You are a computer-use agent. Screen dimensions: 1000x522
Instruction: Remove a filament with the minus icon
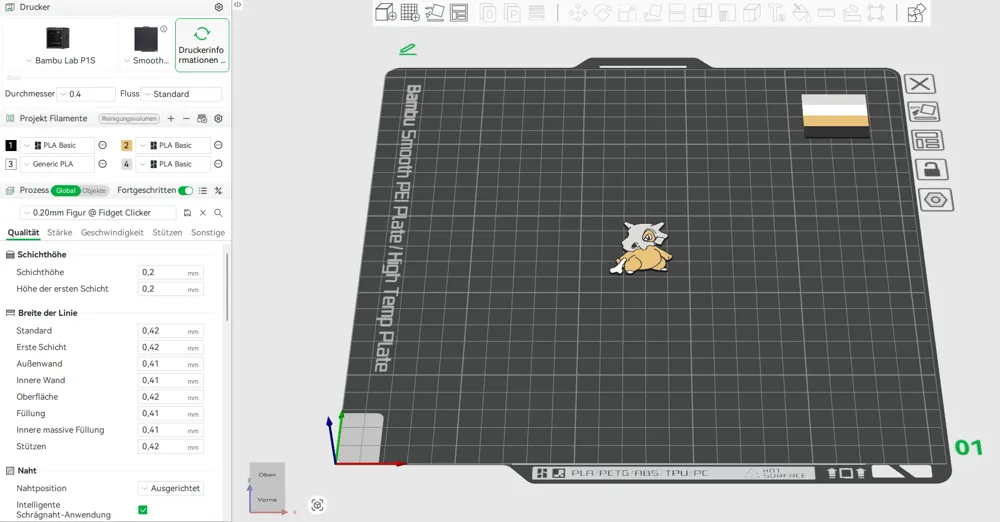tap(186, 119)
